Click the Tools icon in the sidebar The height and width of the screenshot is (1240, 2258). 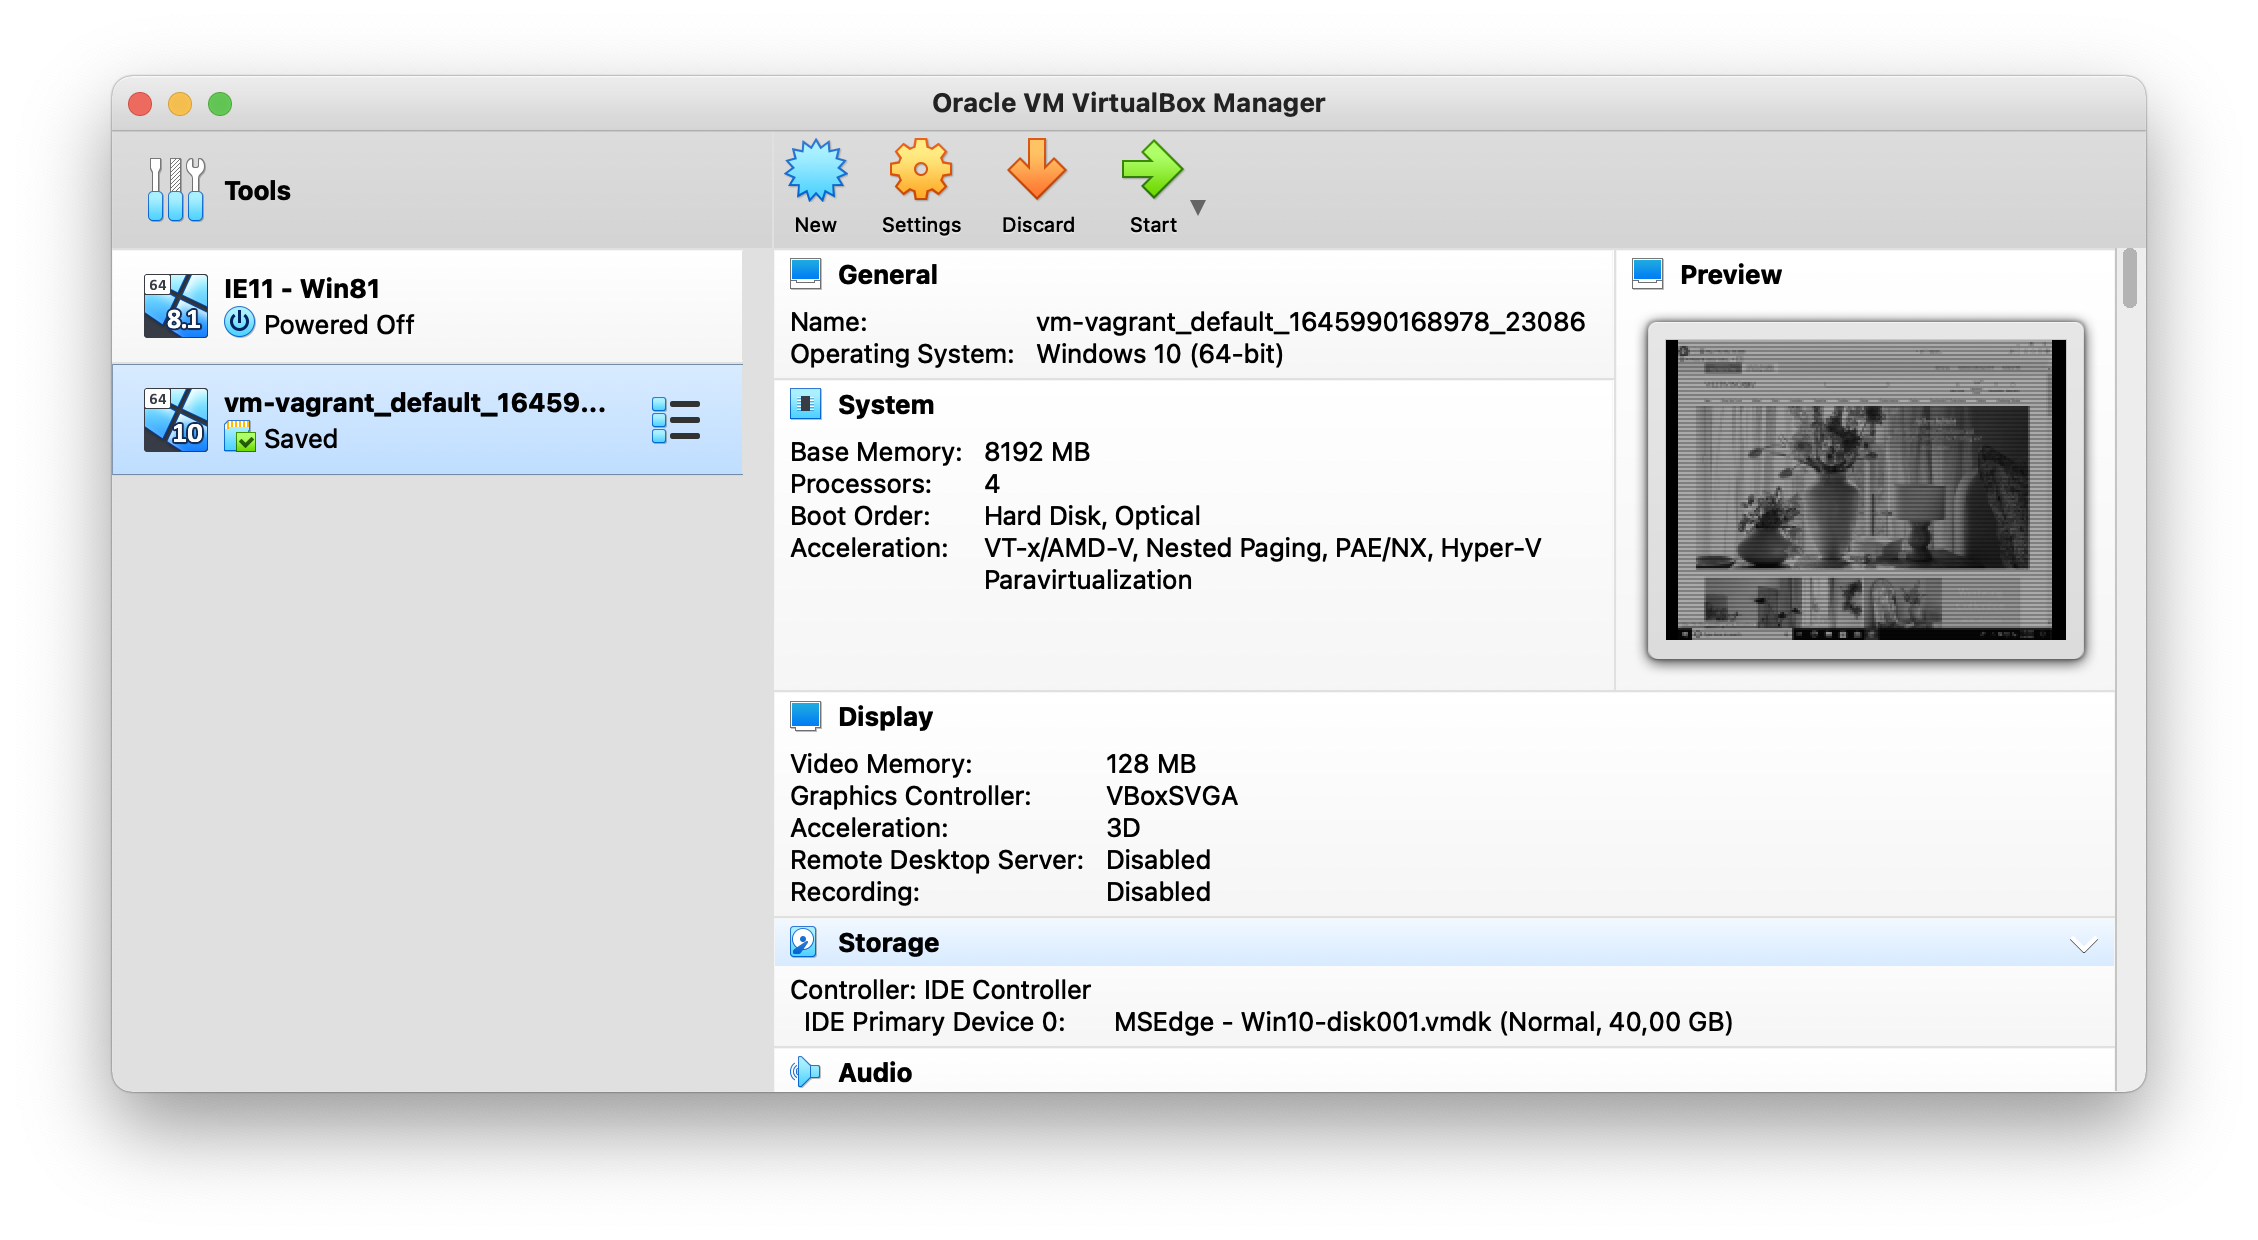175,189
